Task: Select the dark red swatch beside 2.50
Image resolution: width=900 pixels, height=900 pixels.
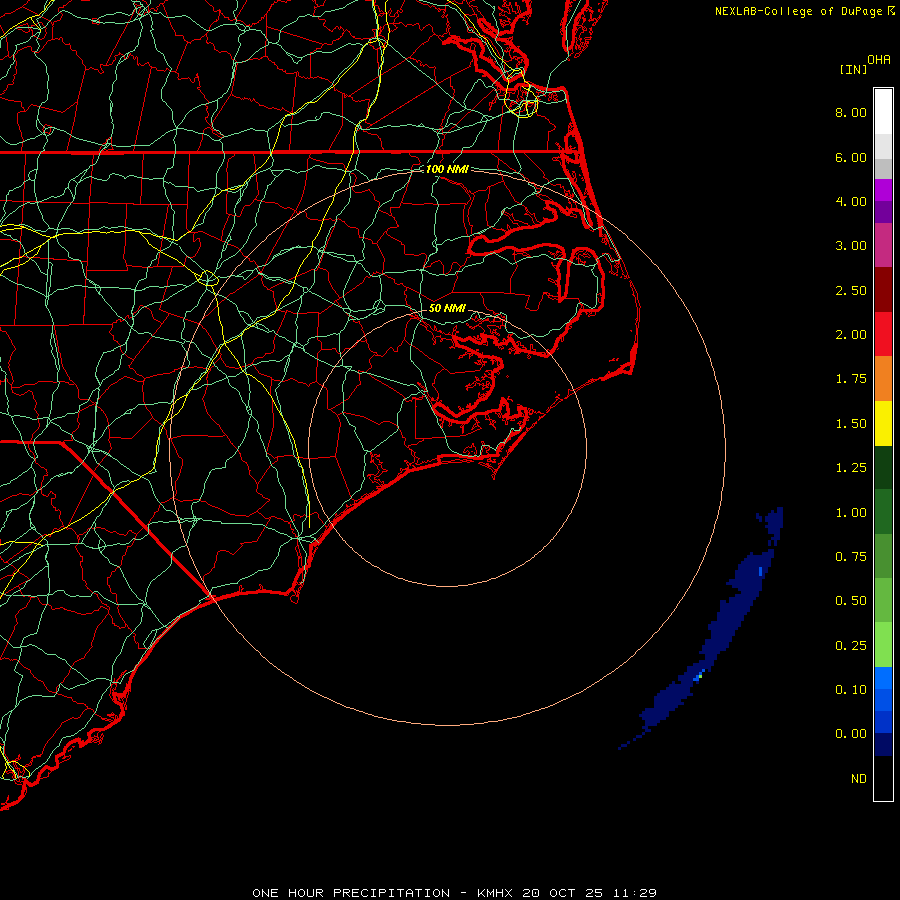Action: pos(883,290)
